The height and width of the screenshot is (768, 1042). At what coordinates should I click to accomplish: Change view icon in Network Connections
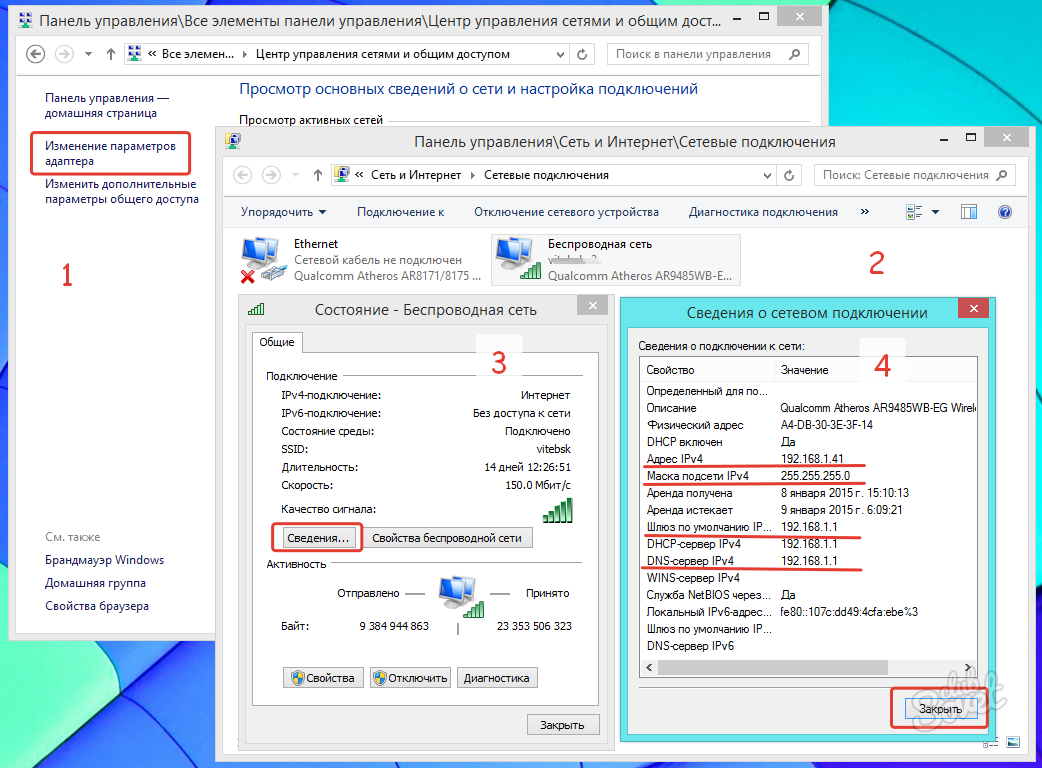[x=914, y=212]
